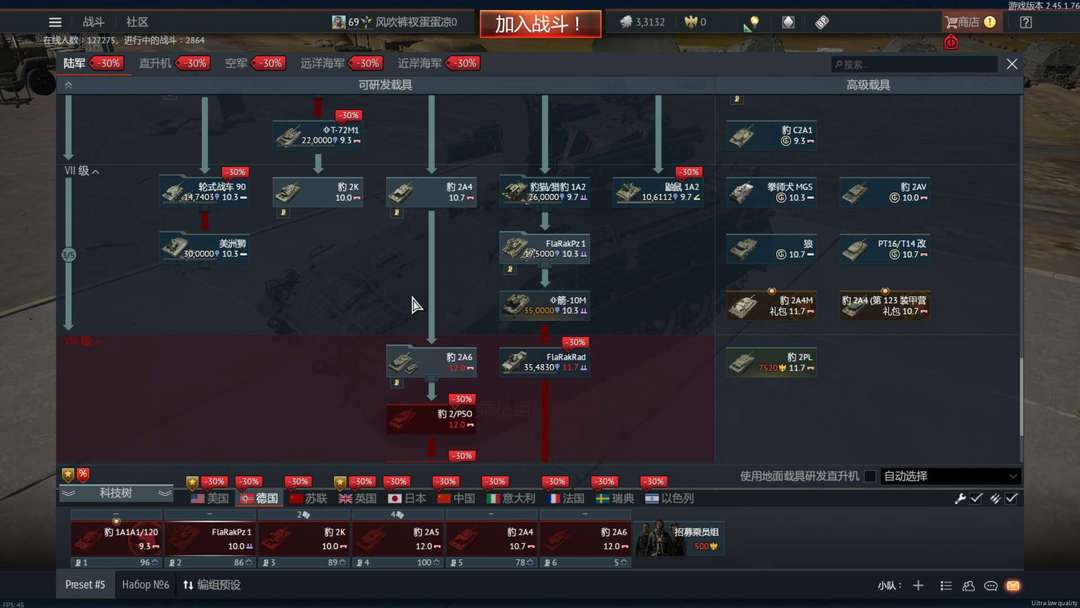Screen dimensions: 1080x608
Task: Select the 日本 nation tab
Action: [407, 498]
